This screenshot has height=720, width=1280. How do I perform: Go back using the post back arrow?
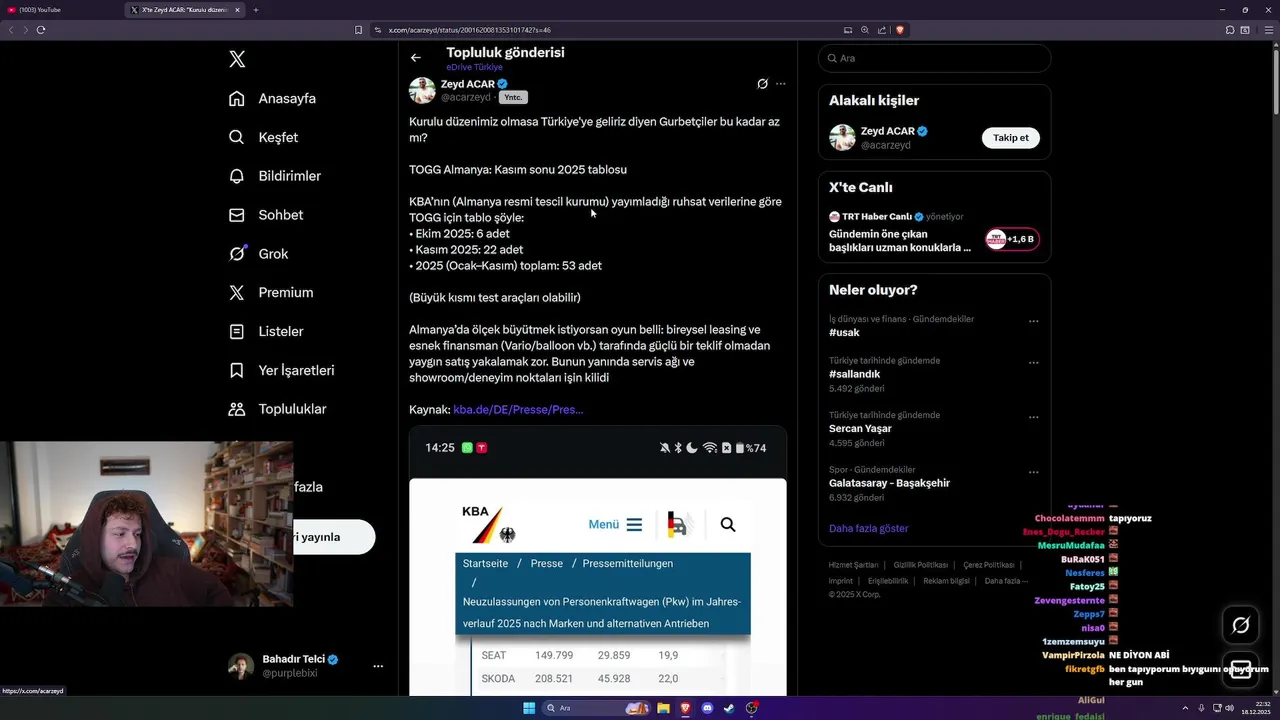pos(416,58)
